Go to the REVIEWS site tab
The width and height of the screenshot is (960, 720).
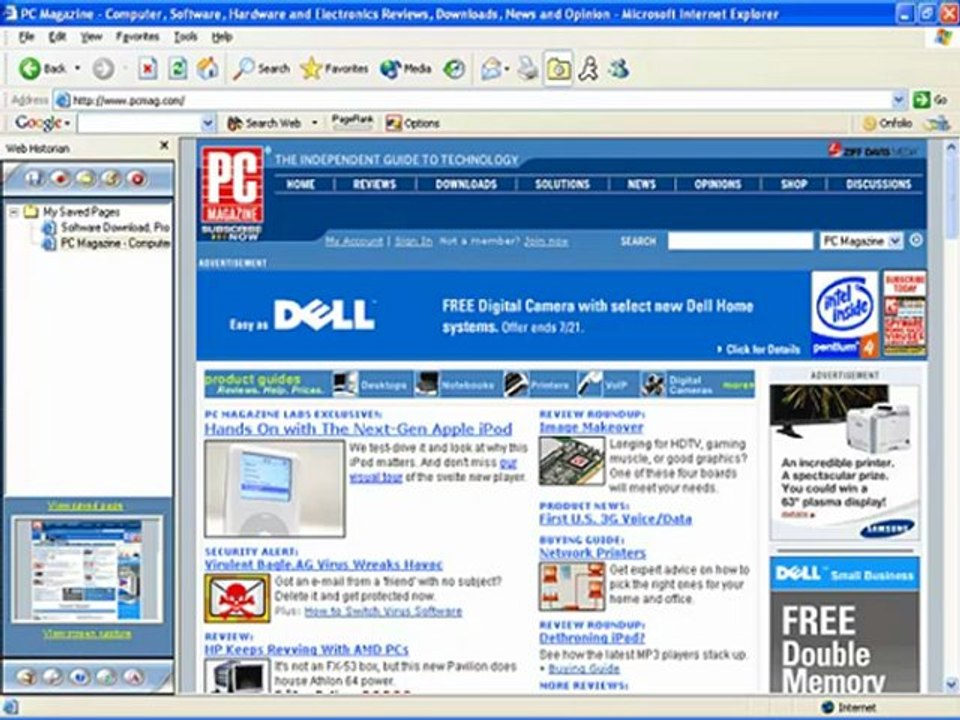[375, 184]
